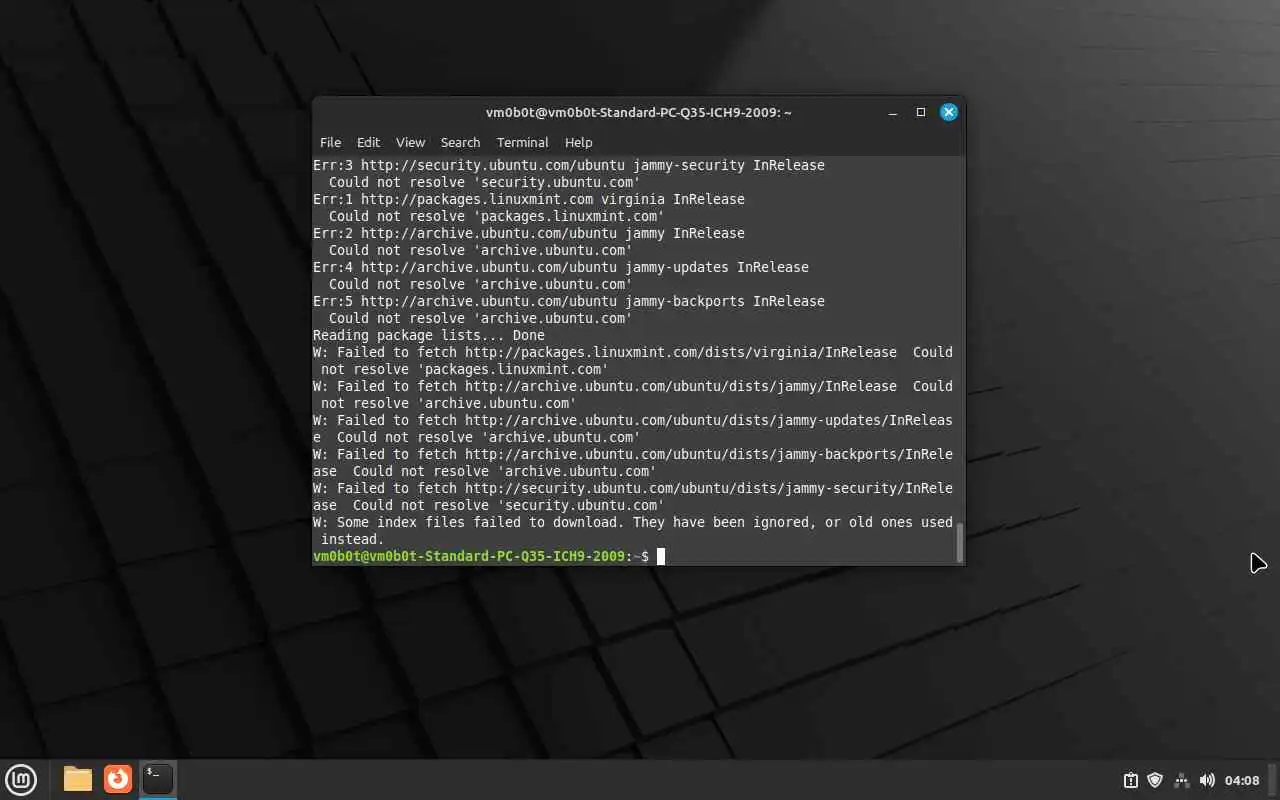This screenshot has width=1280, height=800.
Task: Click the "Could not resolve 'packages.linuxmint.com'" line under Err:1
Action: click(x=497, y=216)
